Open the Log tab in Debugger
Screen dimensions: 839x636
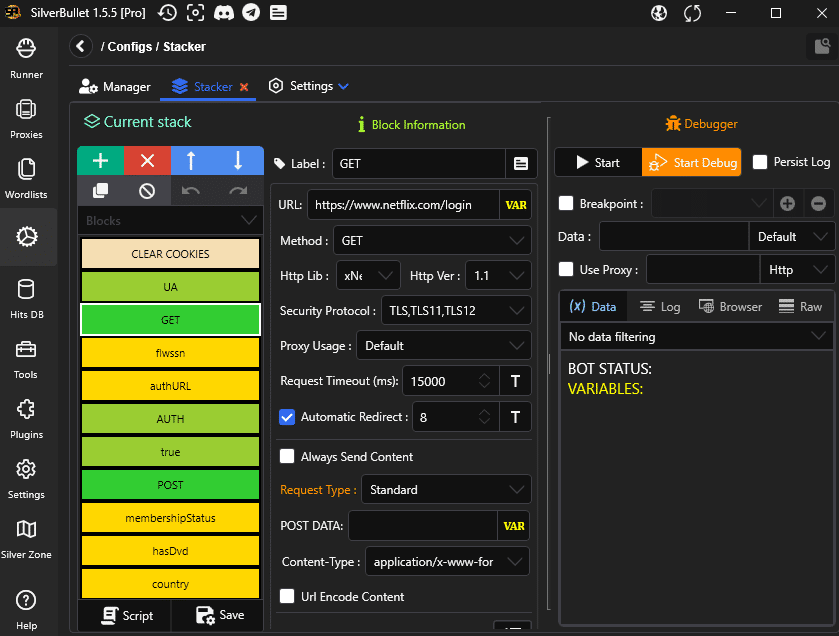660,307
